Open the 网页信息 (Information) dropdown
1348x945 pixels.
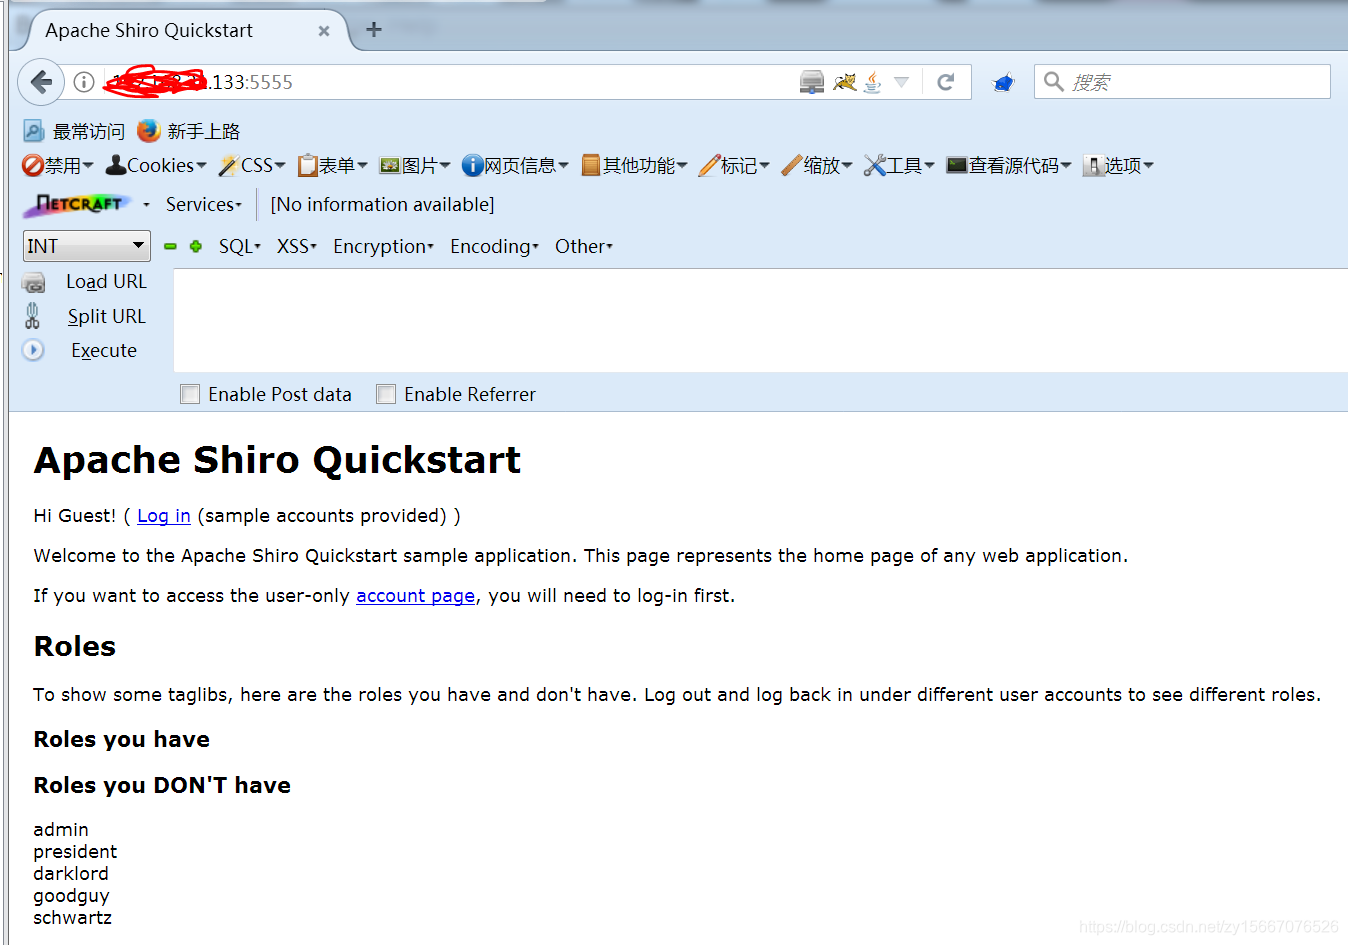coord(515,166)
